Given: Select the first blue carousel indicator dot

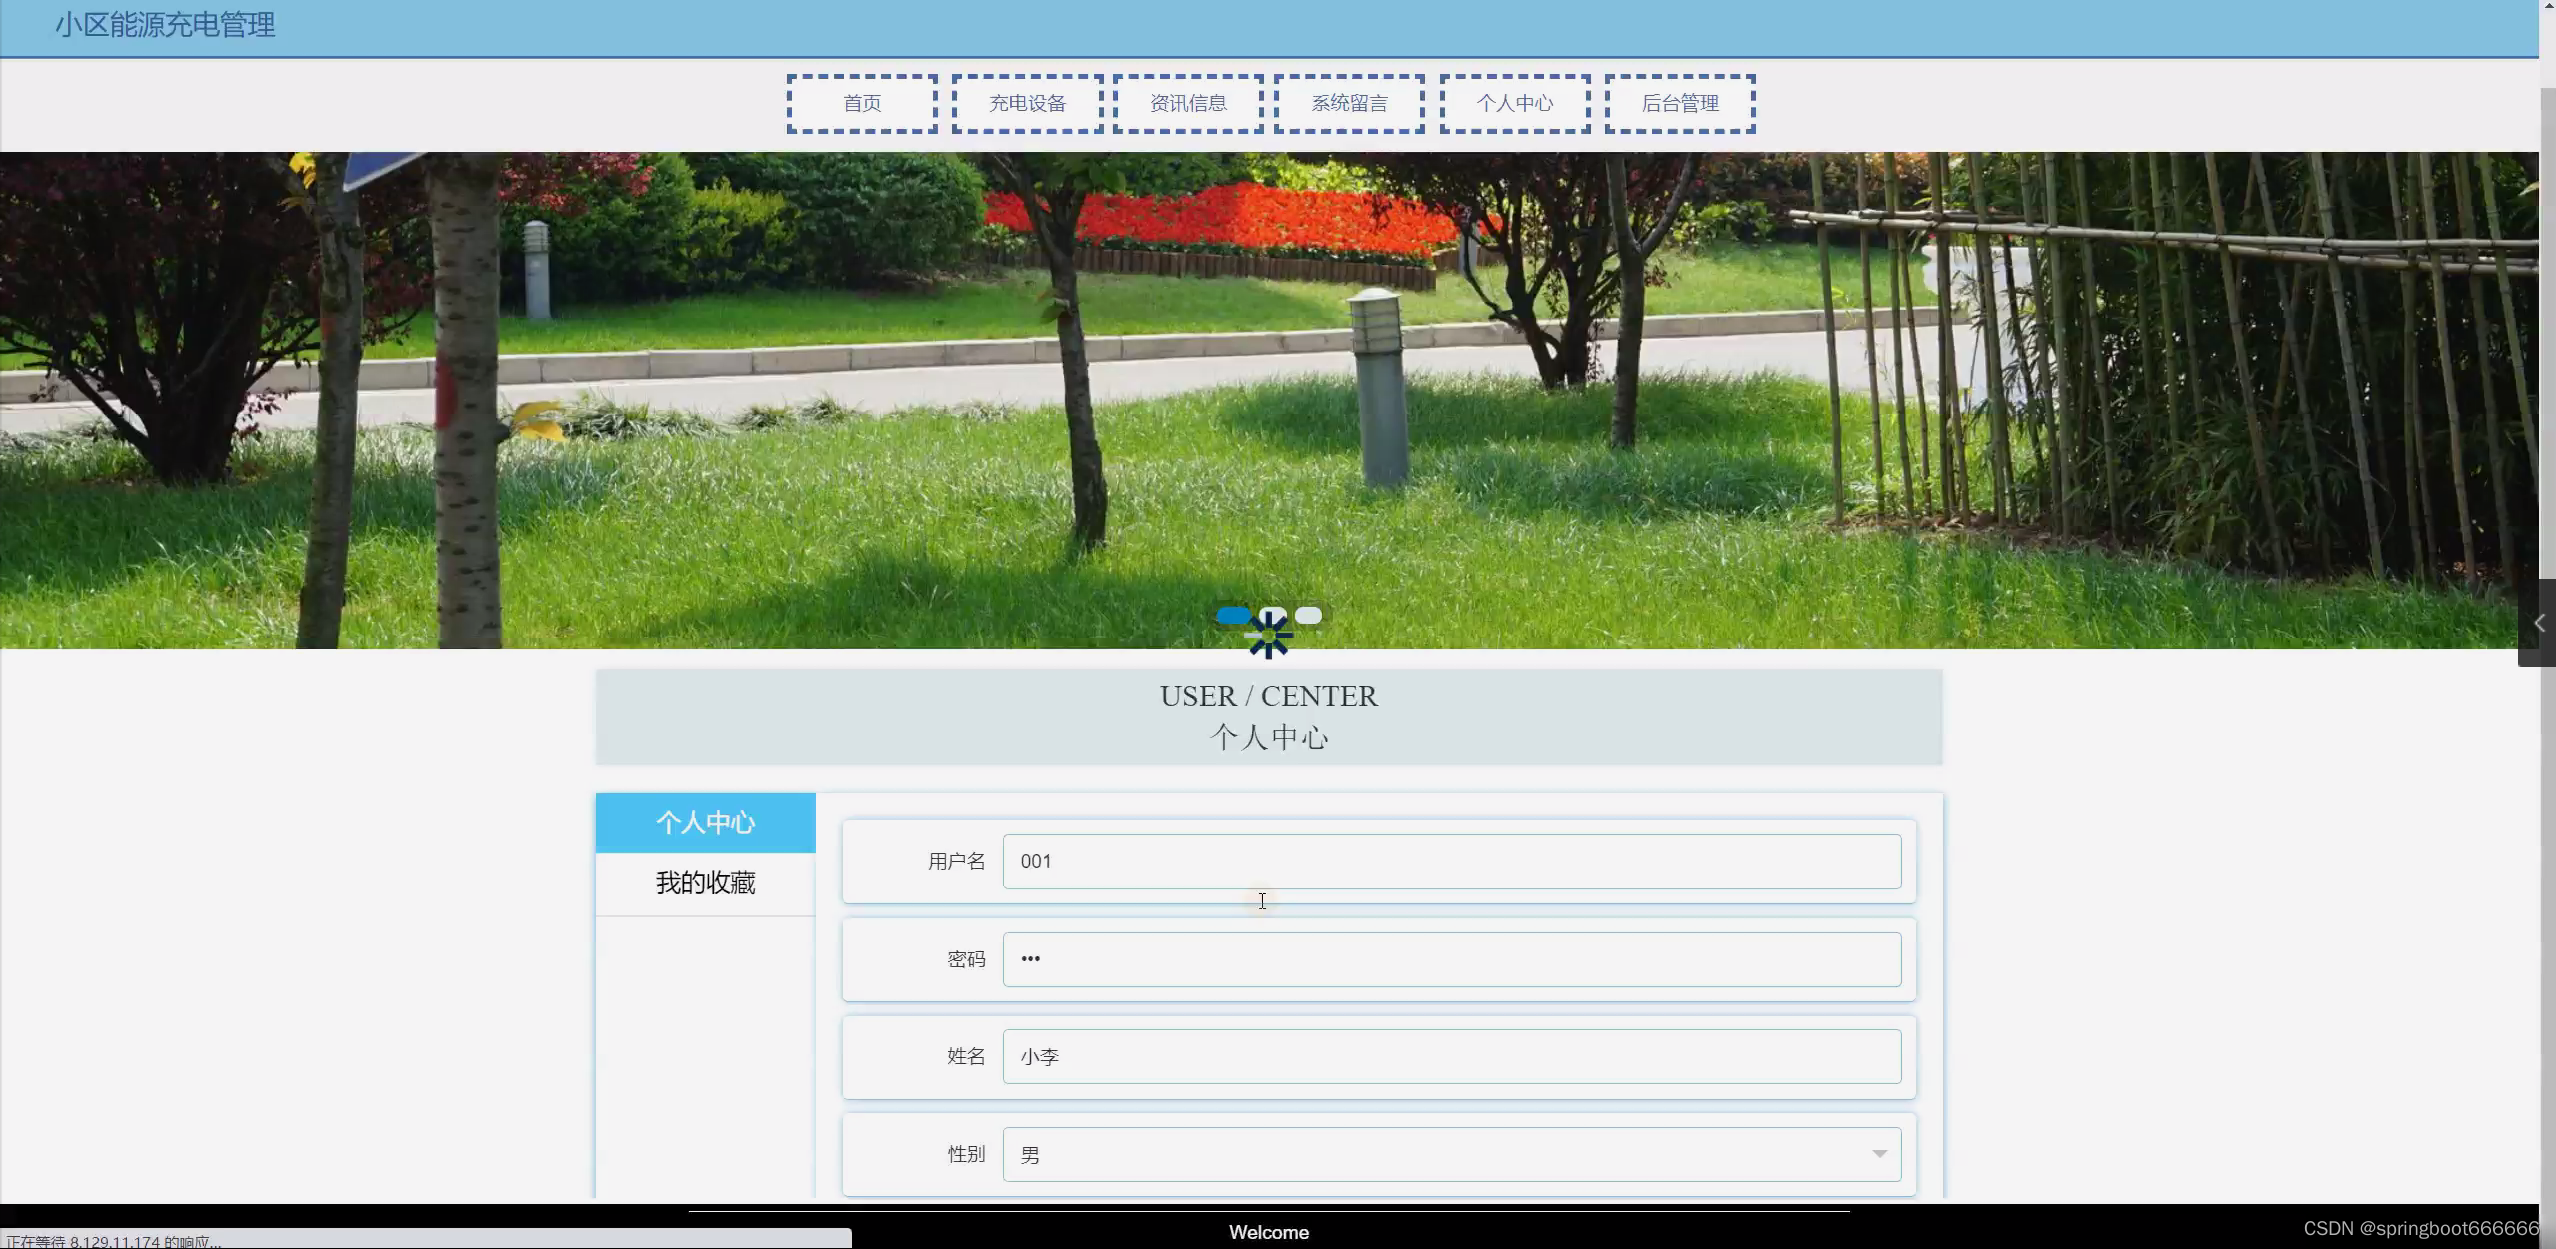Looking at the screenshot, I should tap(1233, 615).
